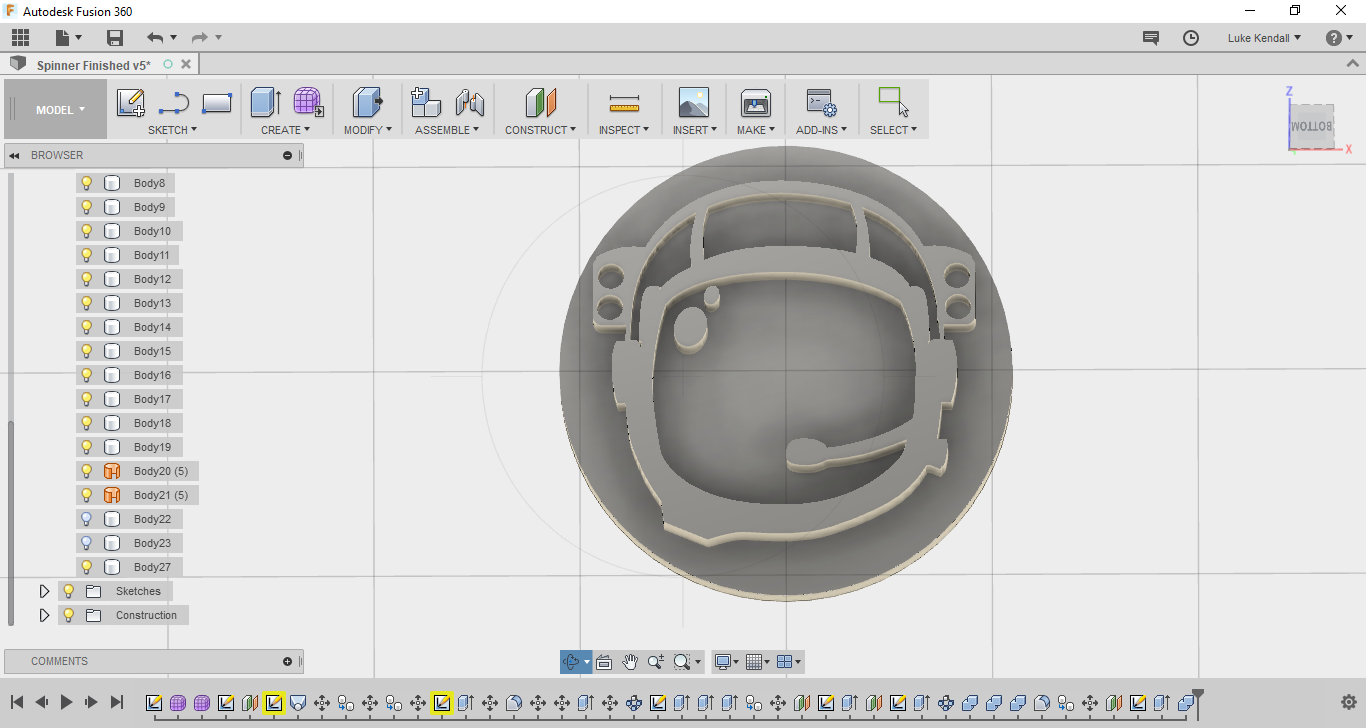Click the Save icon
The image size is (1366, 728).
[115, 38]
